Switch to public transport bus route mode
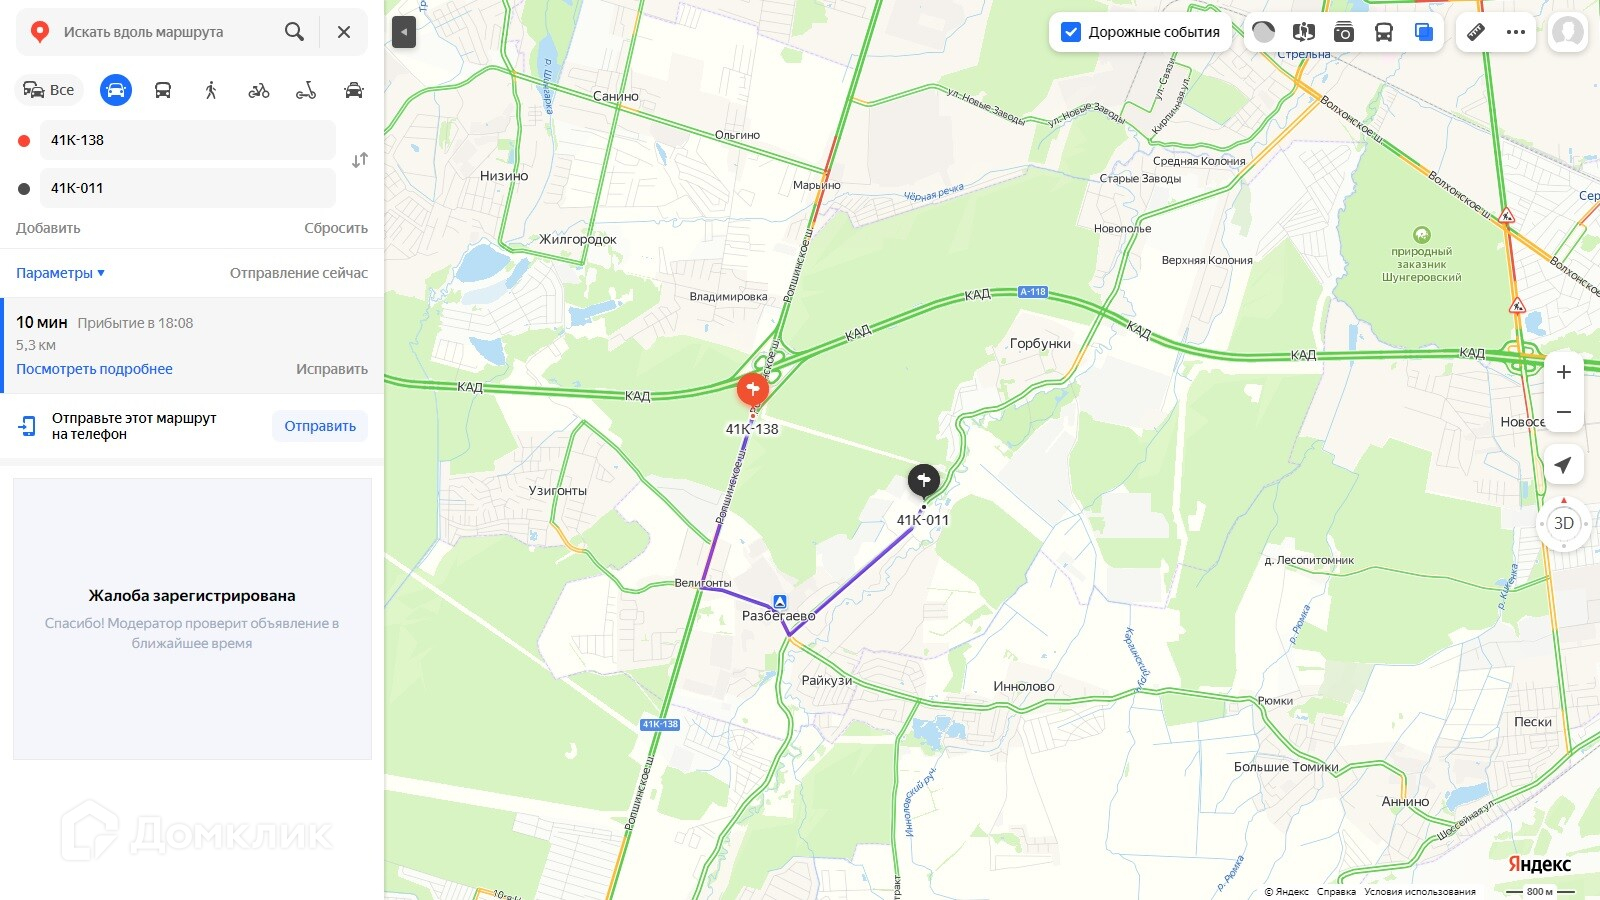 click(163, 90)
